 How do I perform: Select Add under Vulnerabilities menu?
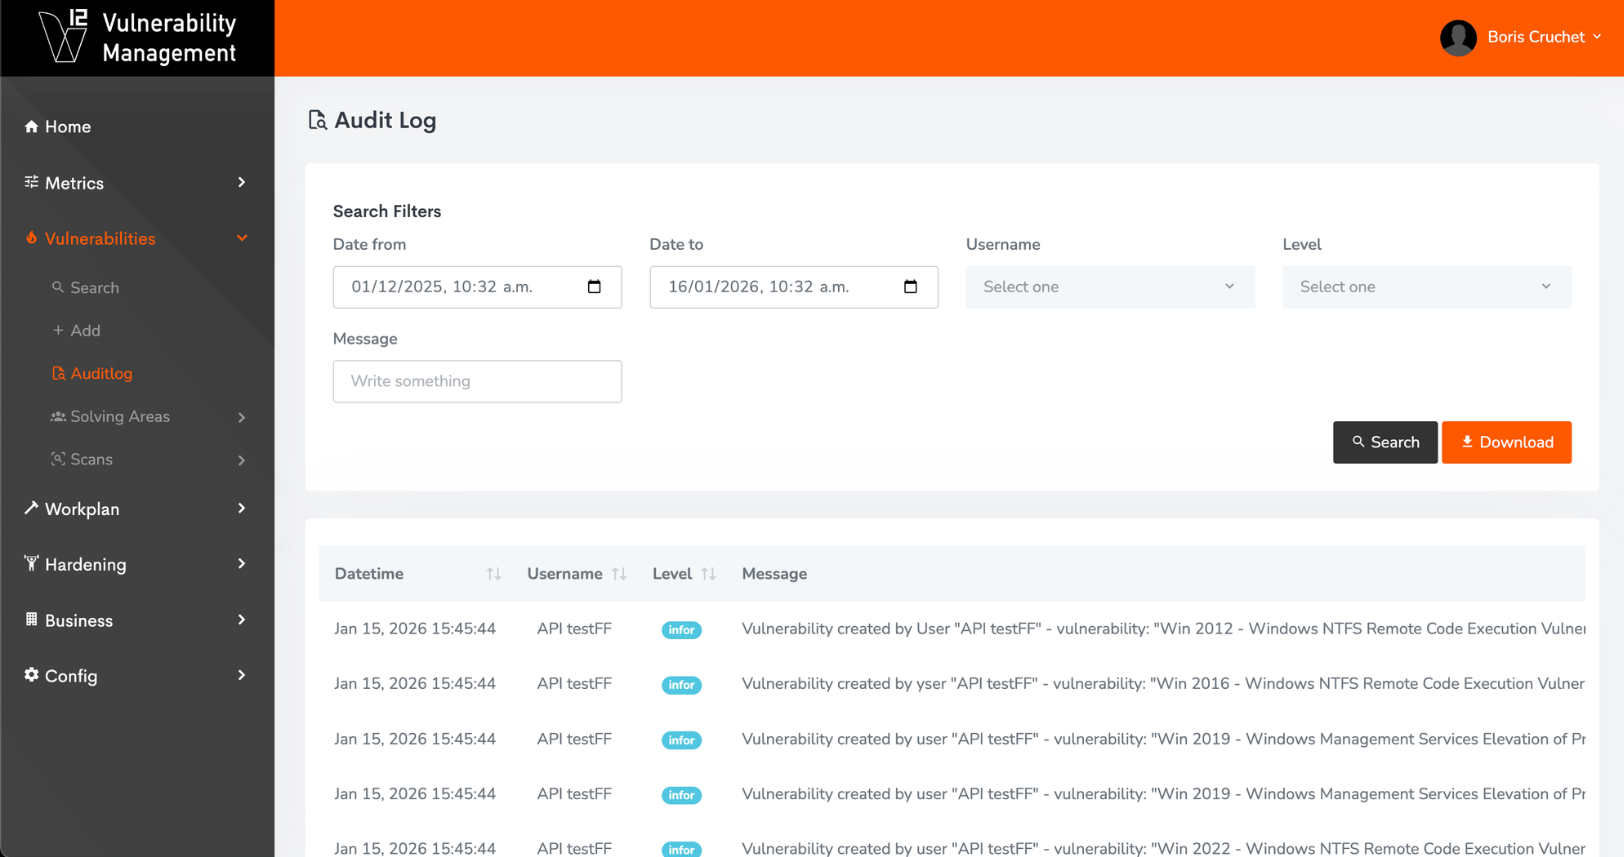click(x=84, y=331)
